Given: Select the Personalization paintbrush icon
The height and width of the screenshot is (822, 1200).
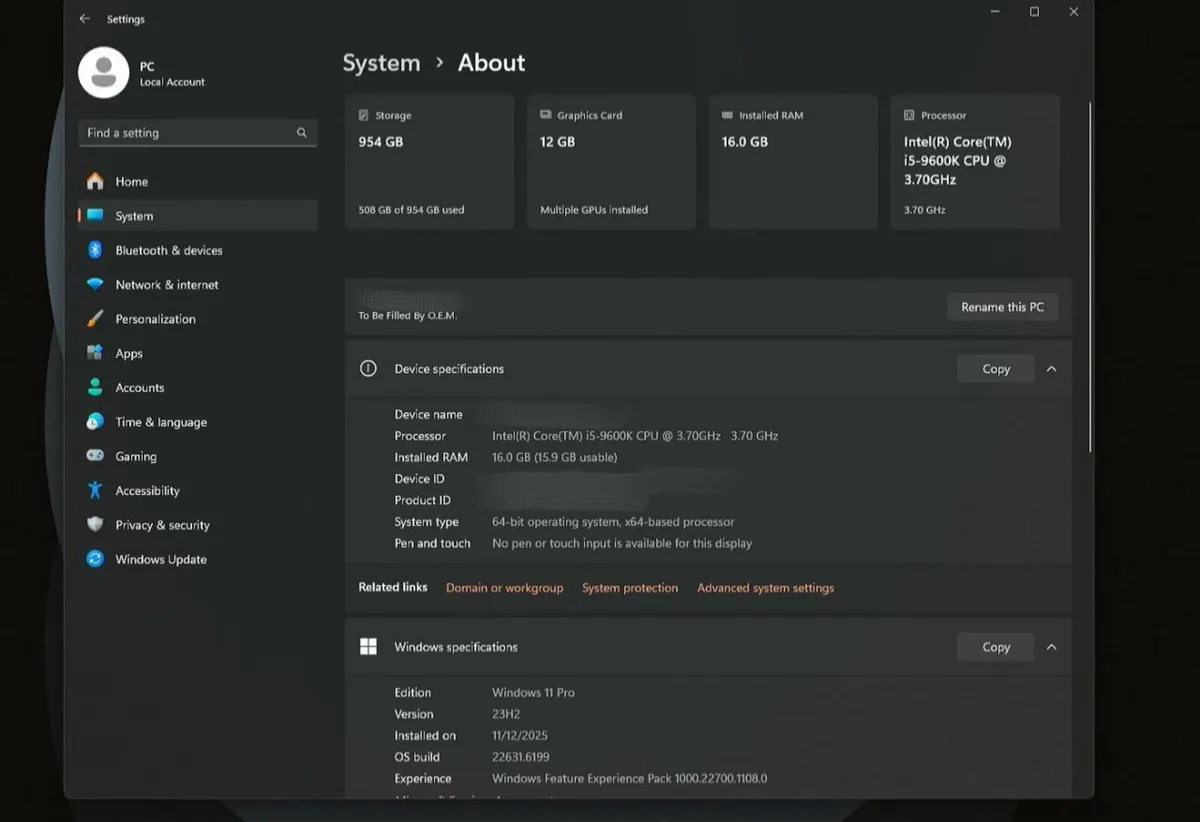Looking at the screenshot, I should (95, 319).
